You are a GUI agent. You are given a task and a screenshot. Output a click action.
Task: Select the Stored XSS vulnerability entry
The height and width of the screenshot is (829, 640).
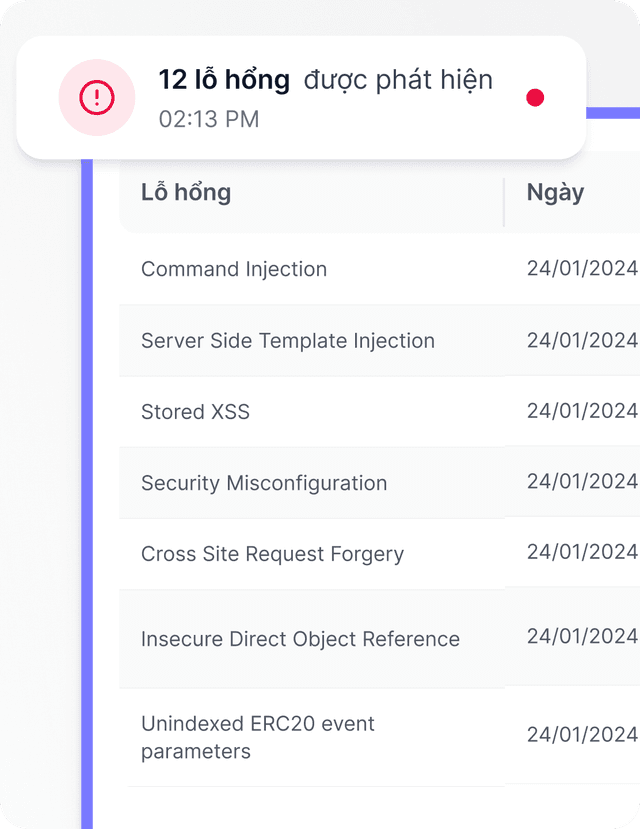tap(196, 412)
